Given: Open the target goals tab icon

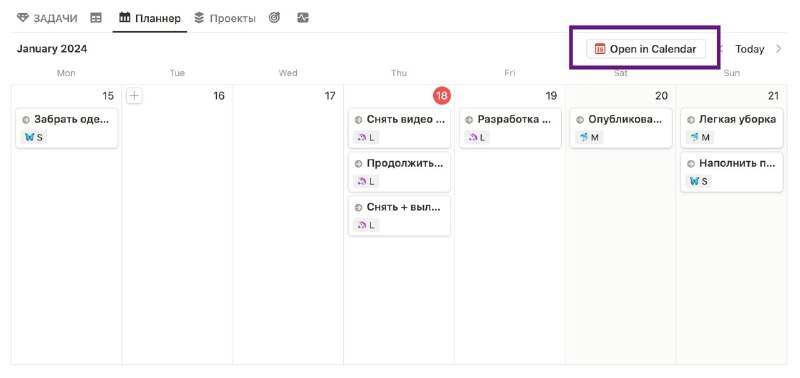Looking at the screenshot, I should [x=274, y=18].
